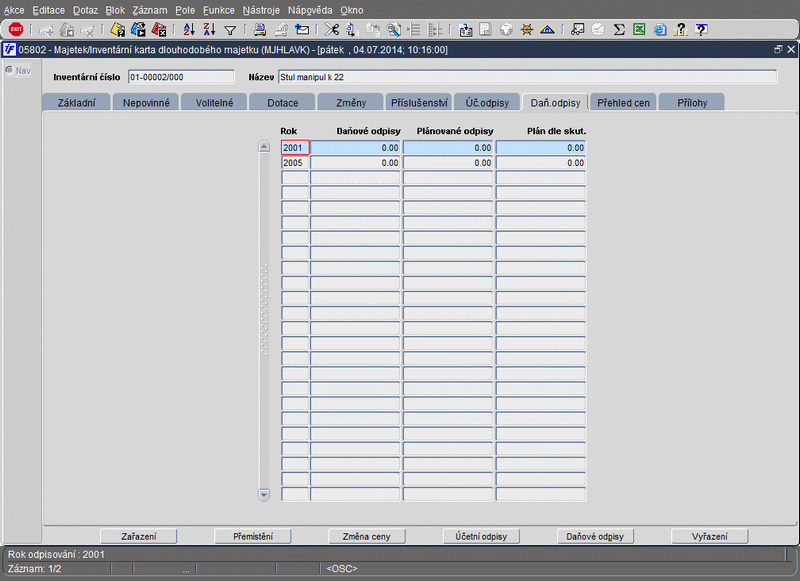
Task: Open the Funkce menu
Action: click(218, 10)
